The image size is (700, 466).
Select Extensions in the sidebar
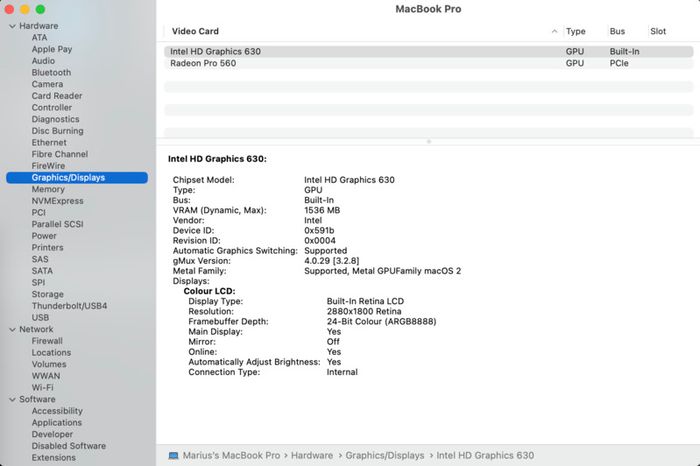(x=54, y=458)
